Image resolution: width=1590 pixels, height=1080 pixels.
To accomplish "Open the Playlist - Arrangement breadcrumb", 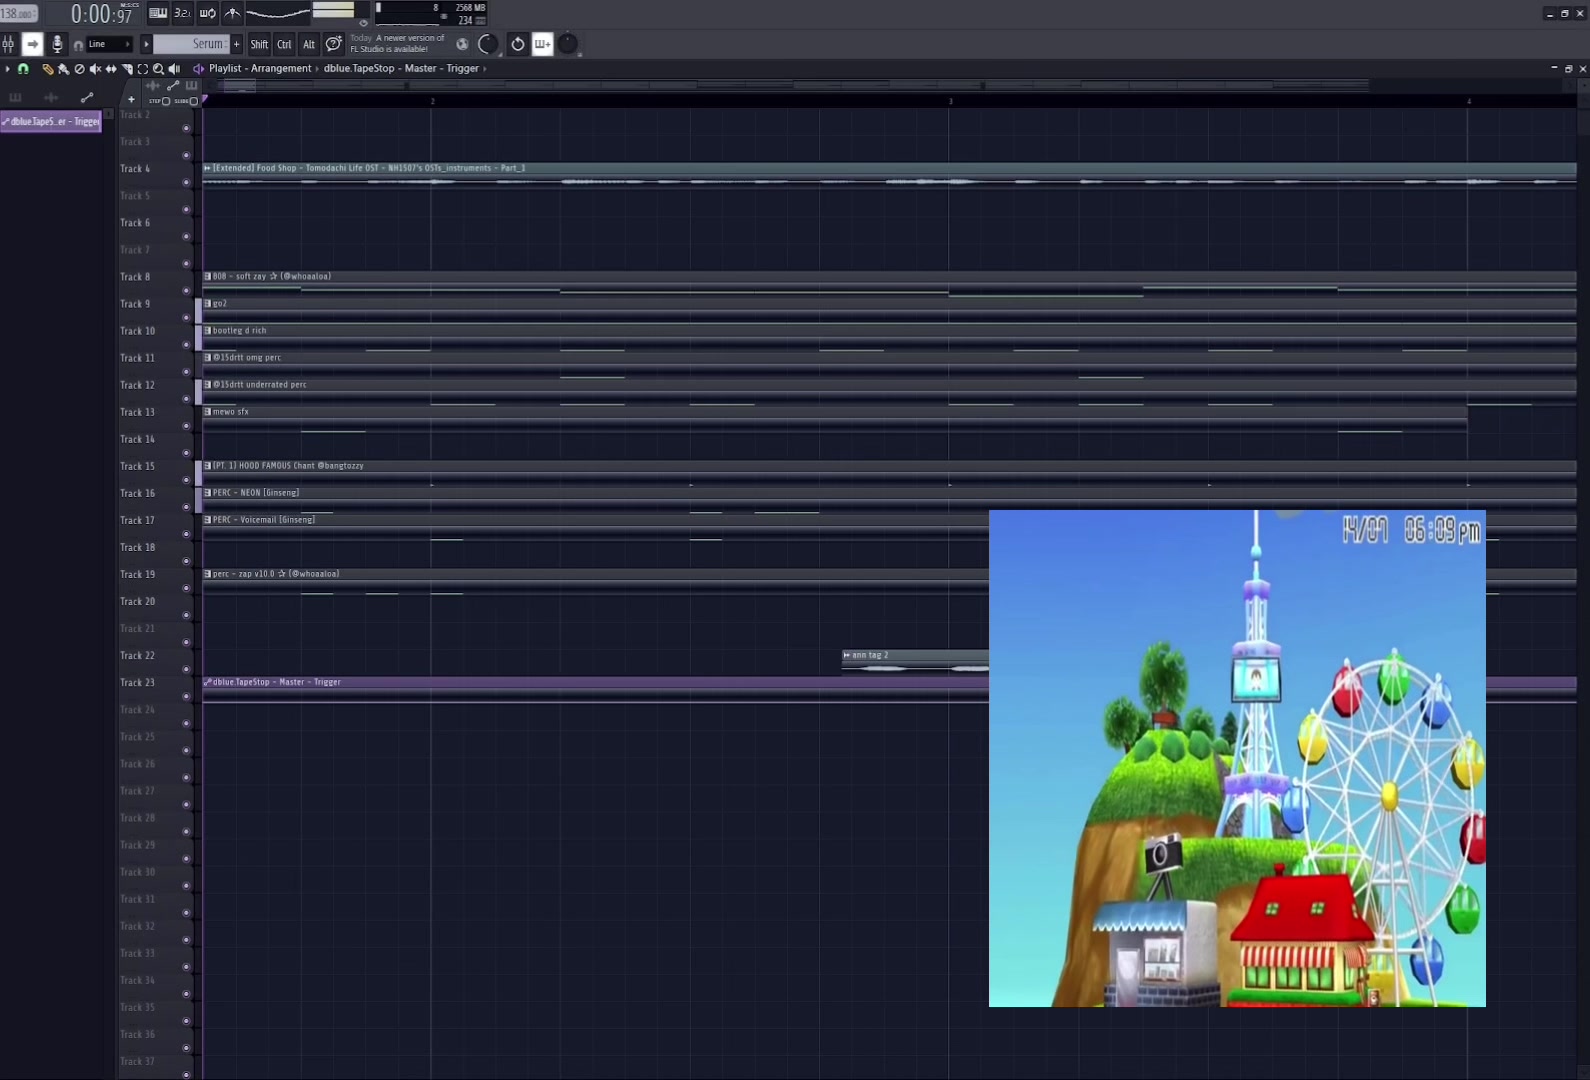I will (260, 69).
